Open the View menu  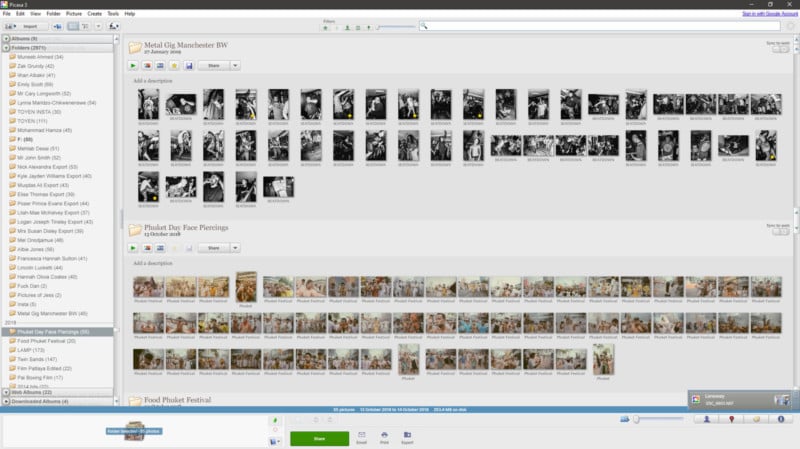click(x=35, y=14)
